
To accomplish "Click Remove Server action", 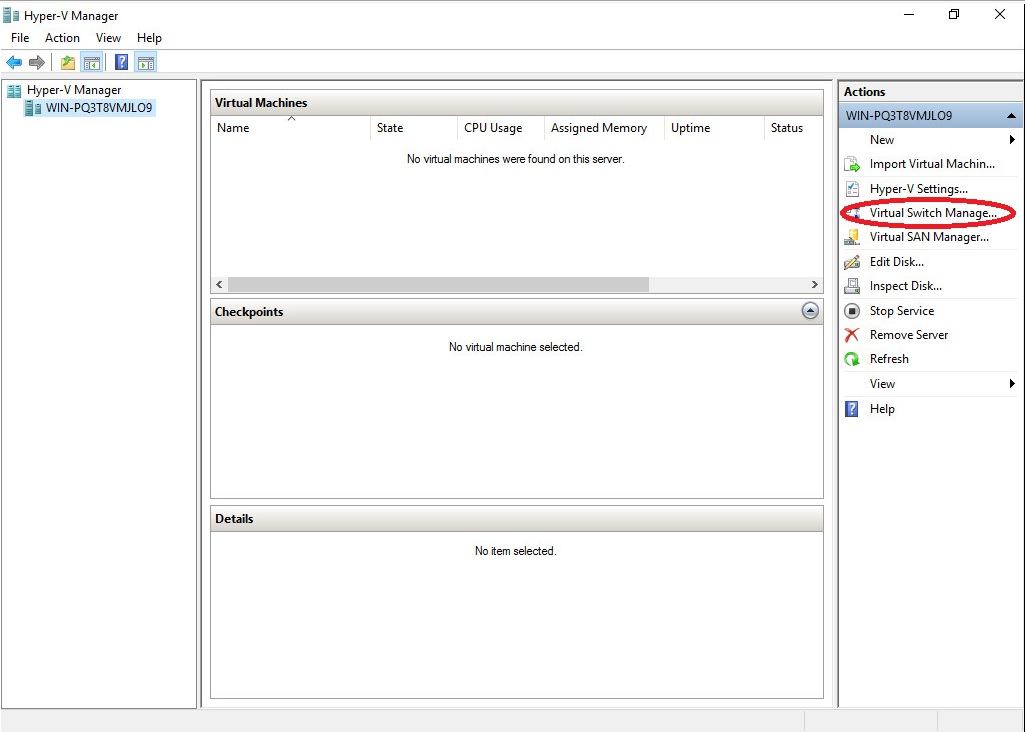I will coord(909,335).
